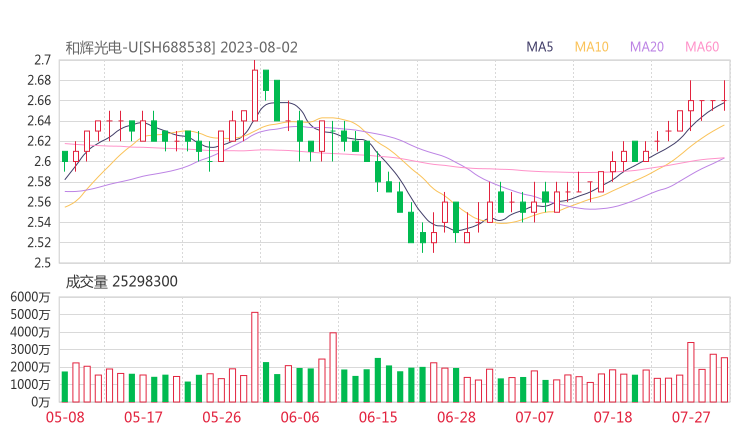
Task: Click the 05-26 date axis label
Action: [x=222, y=417]
